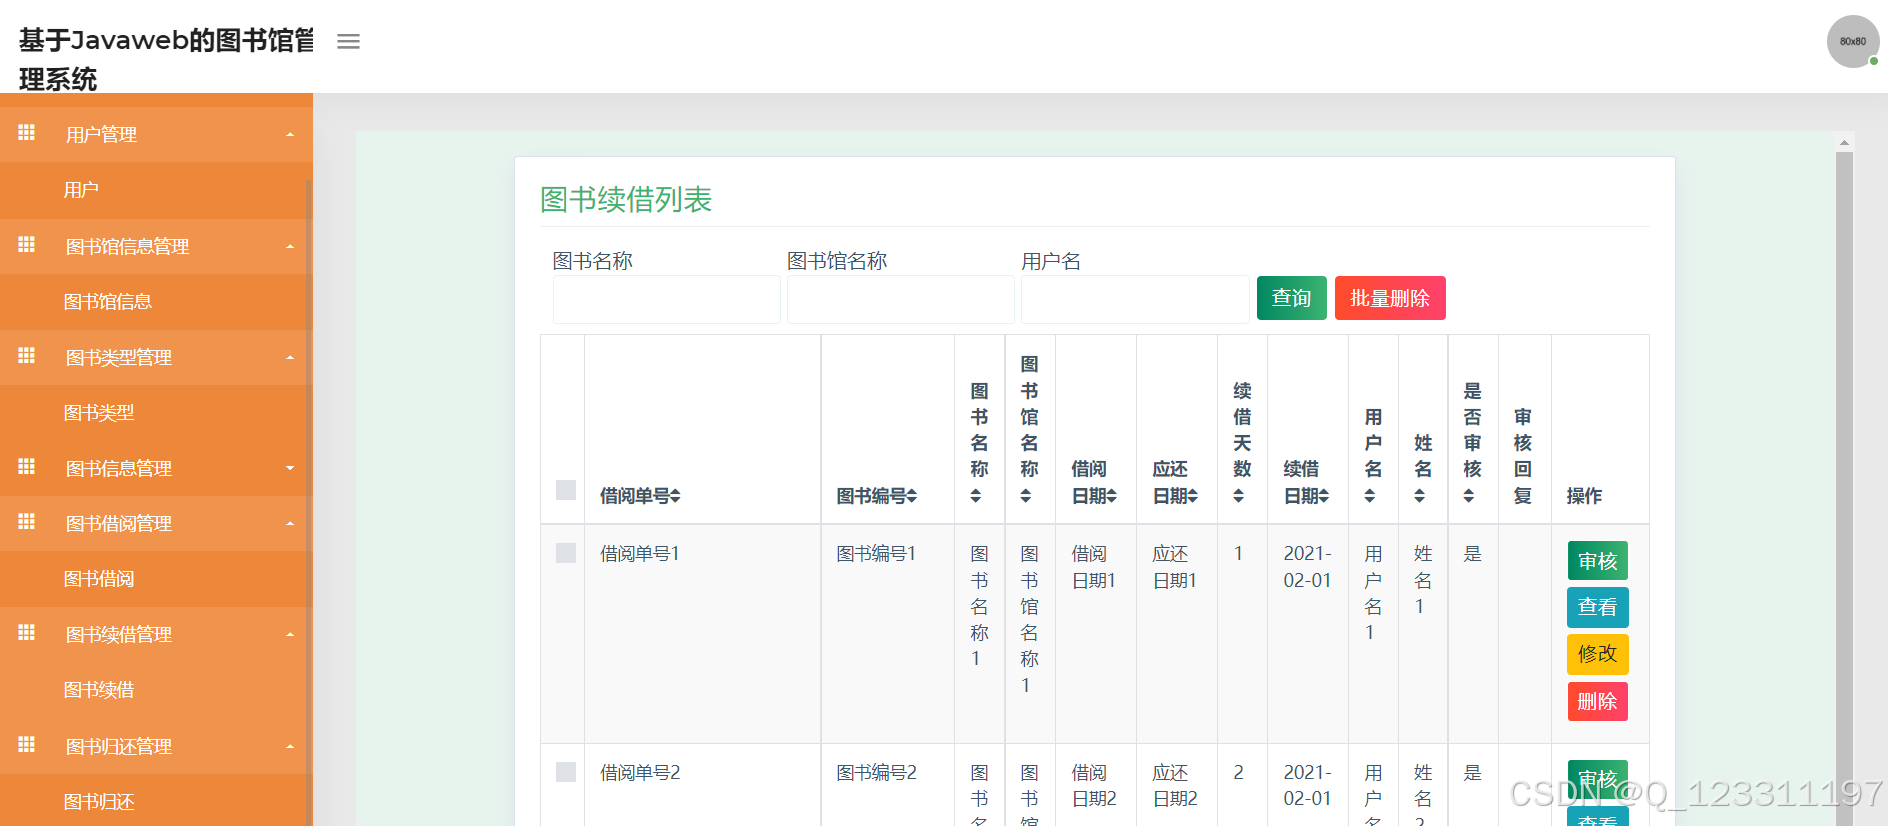Viewport: 1888px width, 826px height.
Task: Collapse the 图书馆信息管理 menu arrow
Action: tap(290, 247)
